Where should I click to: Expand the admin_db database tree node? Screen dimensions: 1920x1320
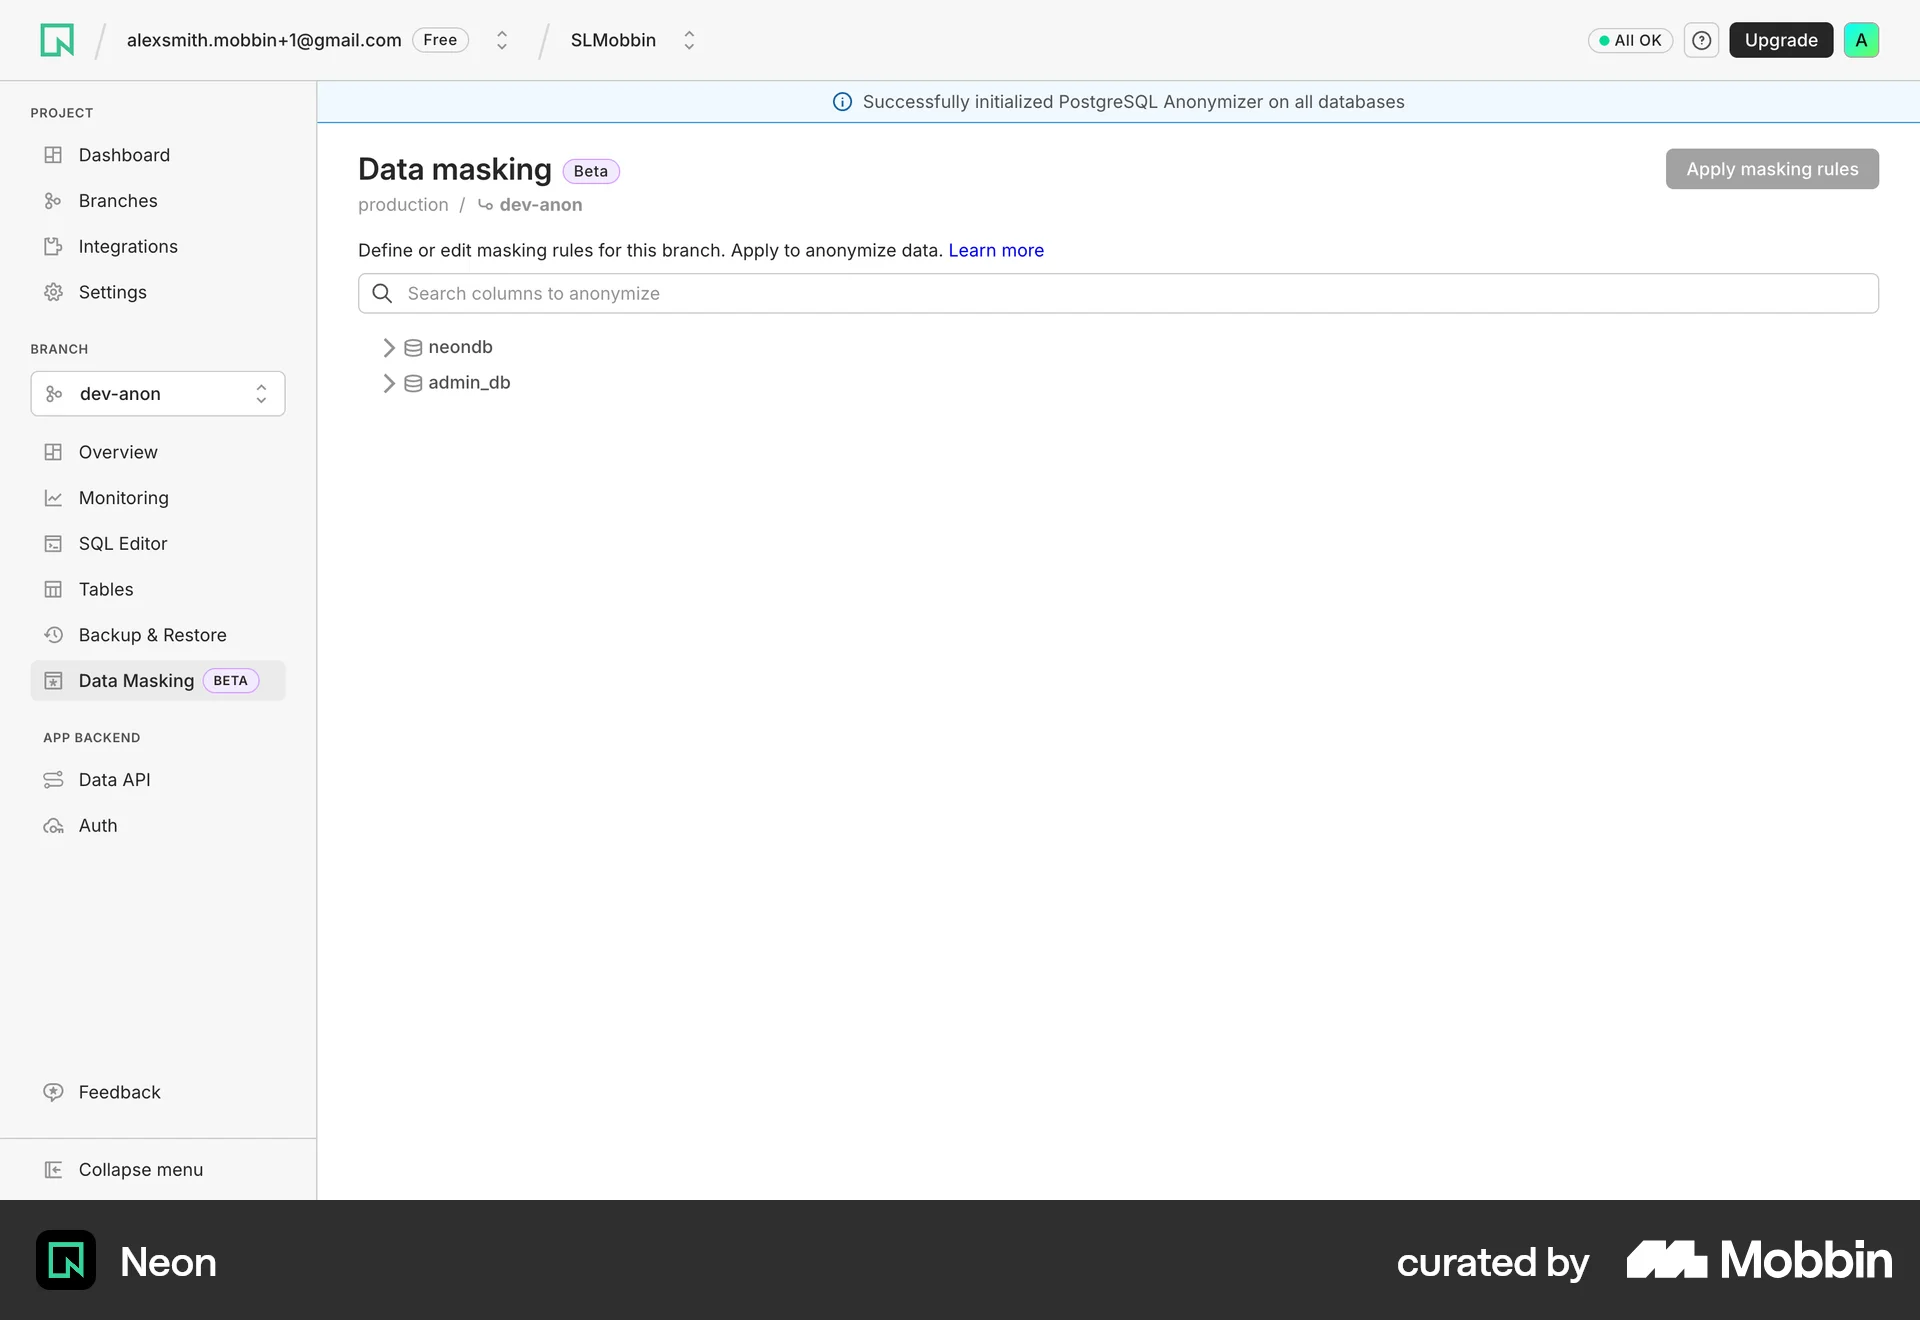tap(389, 383)
